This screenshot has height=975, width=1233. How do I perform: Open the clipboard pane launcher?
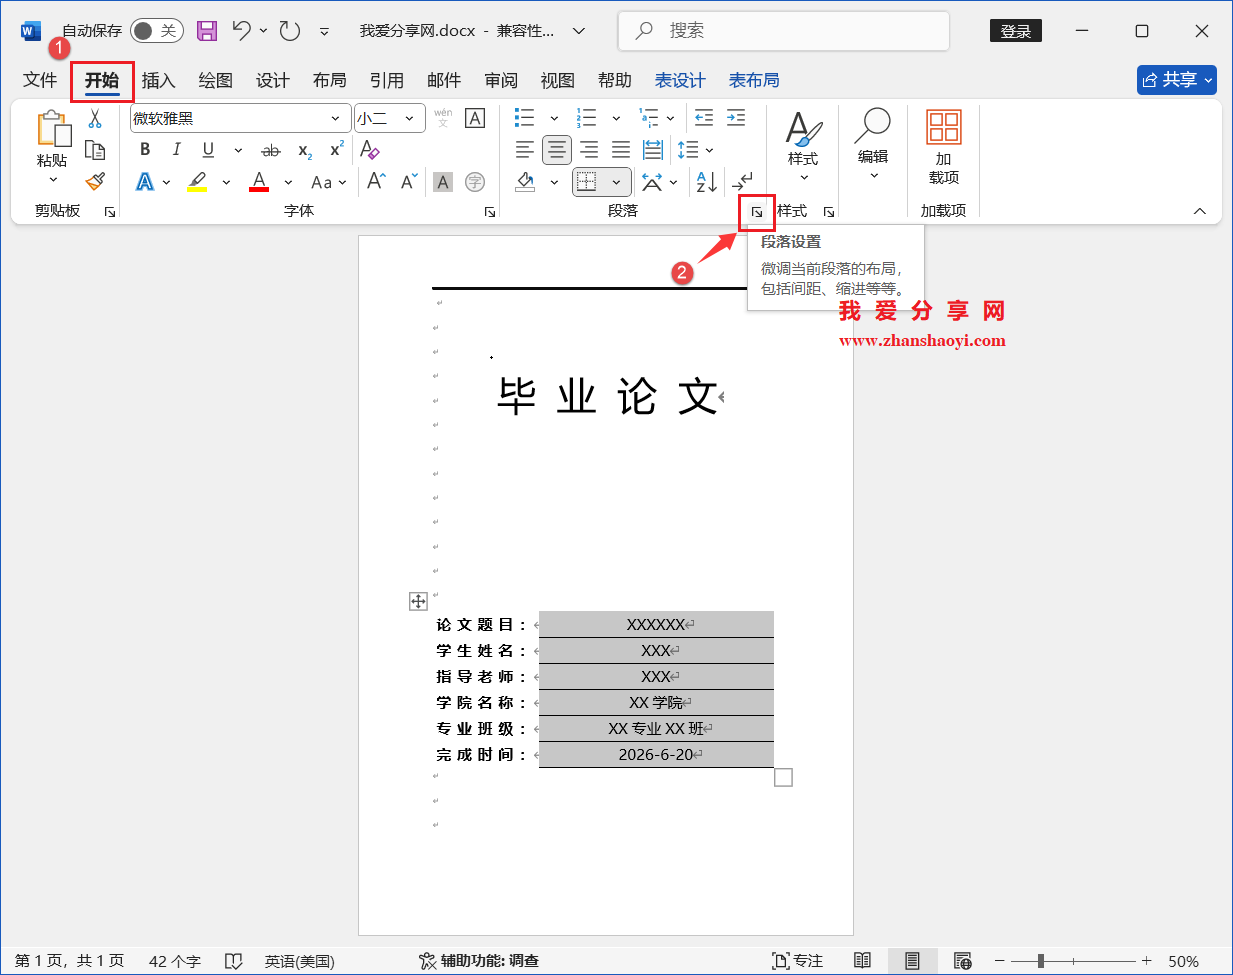(x=110, y=212)
